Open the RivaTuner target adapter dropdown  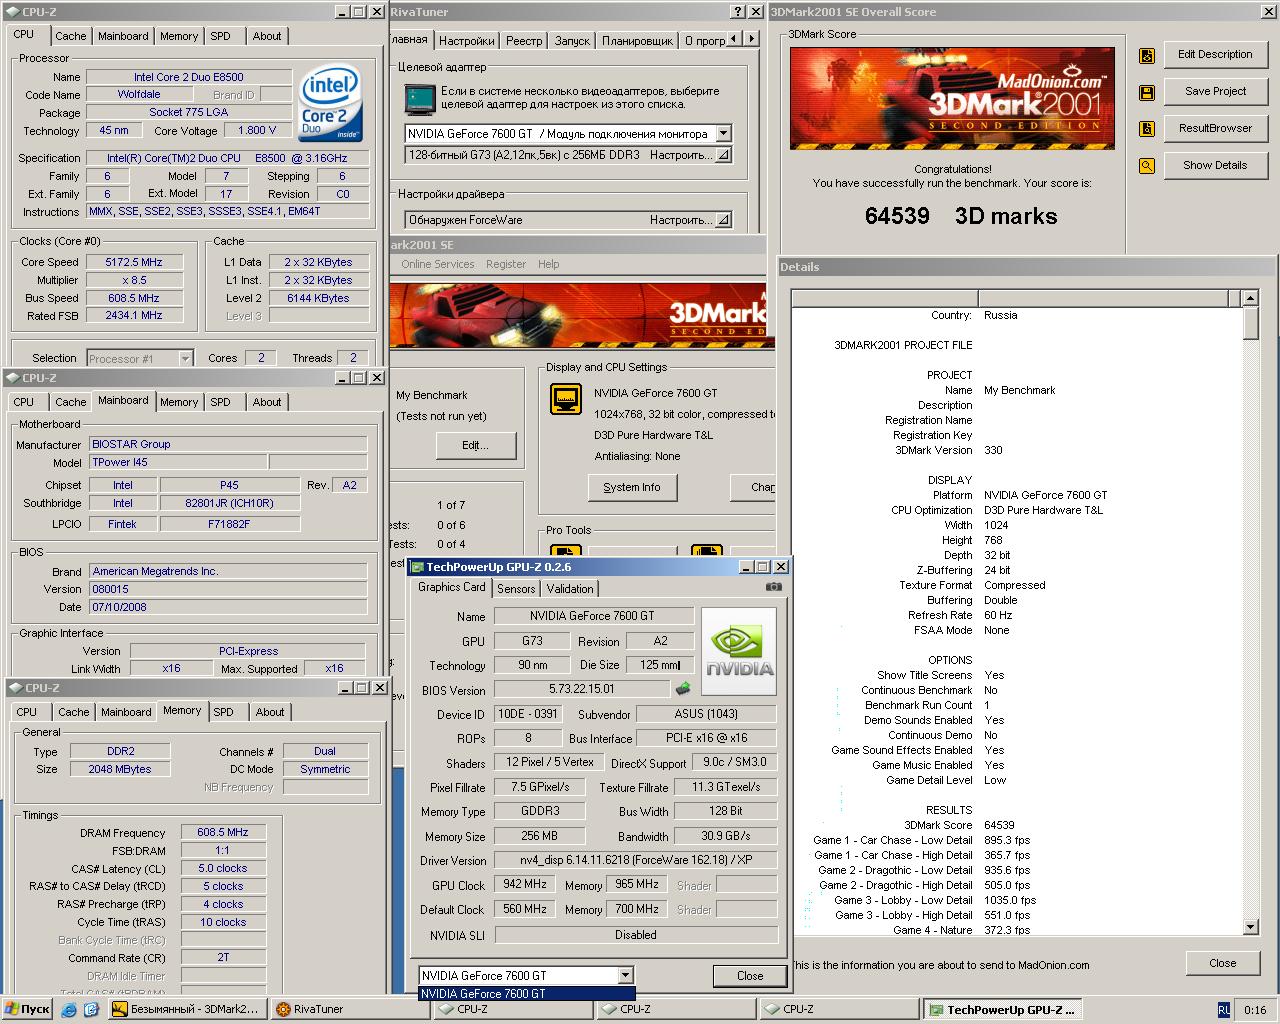[x=724, y=133]
